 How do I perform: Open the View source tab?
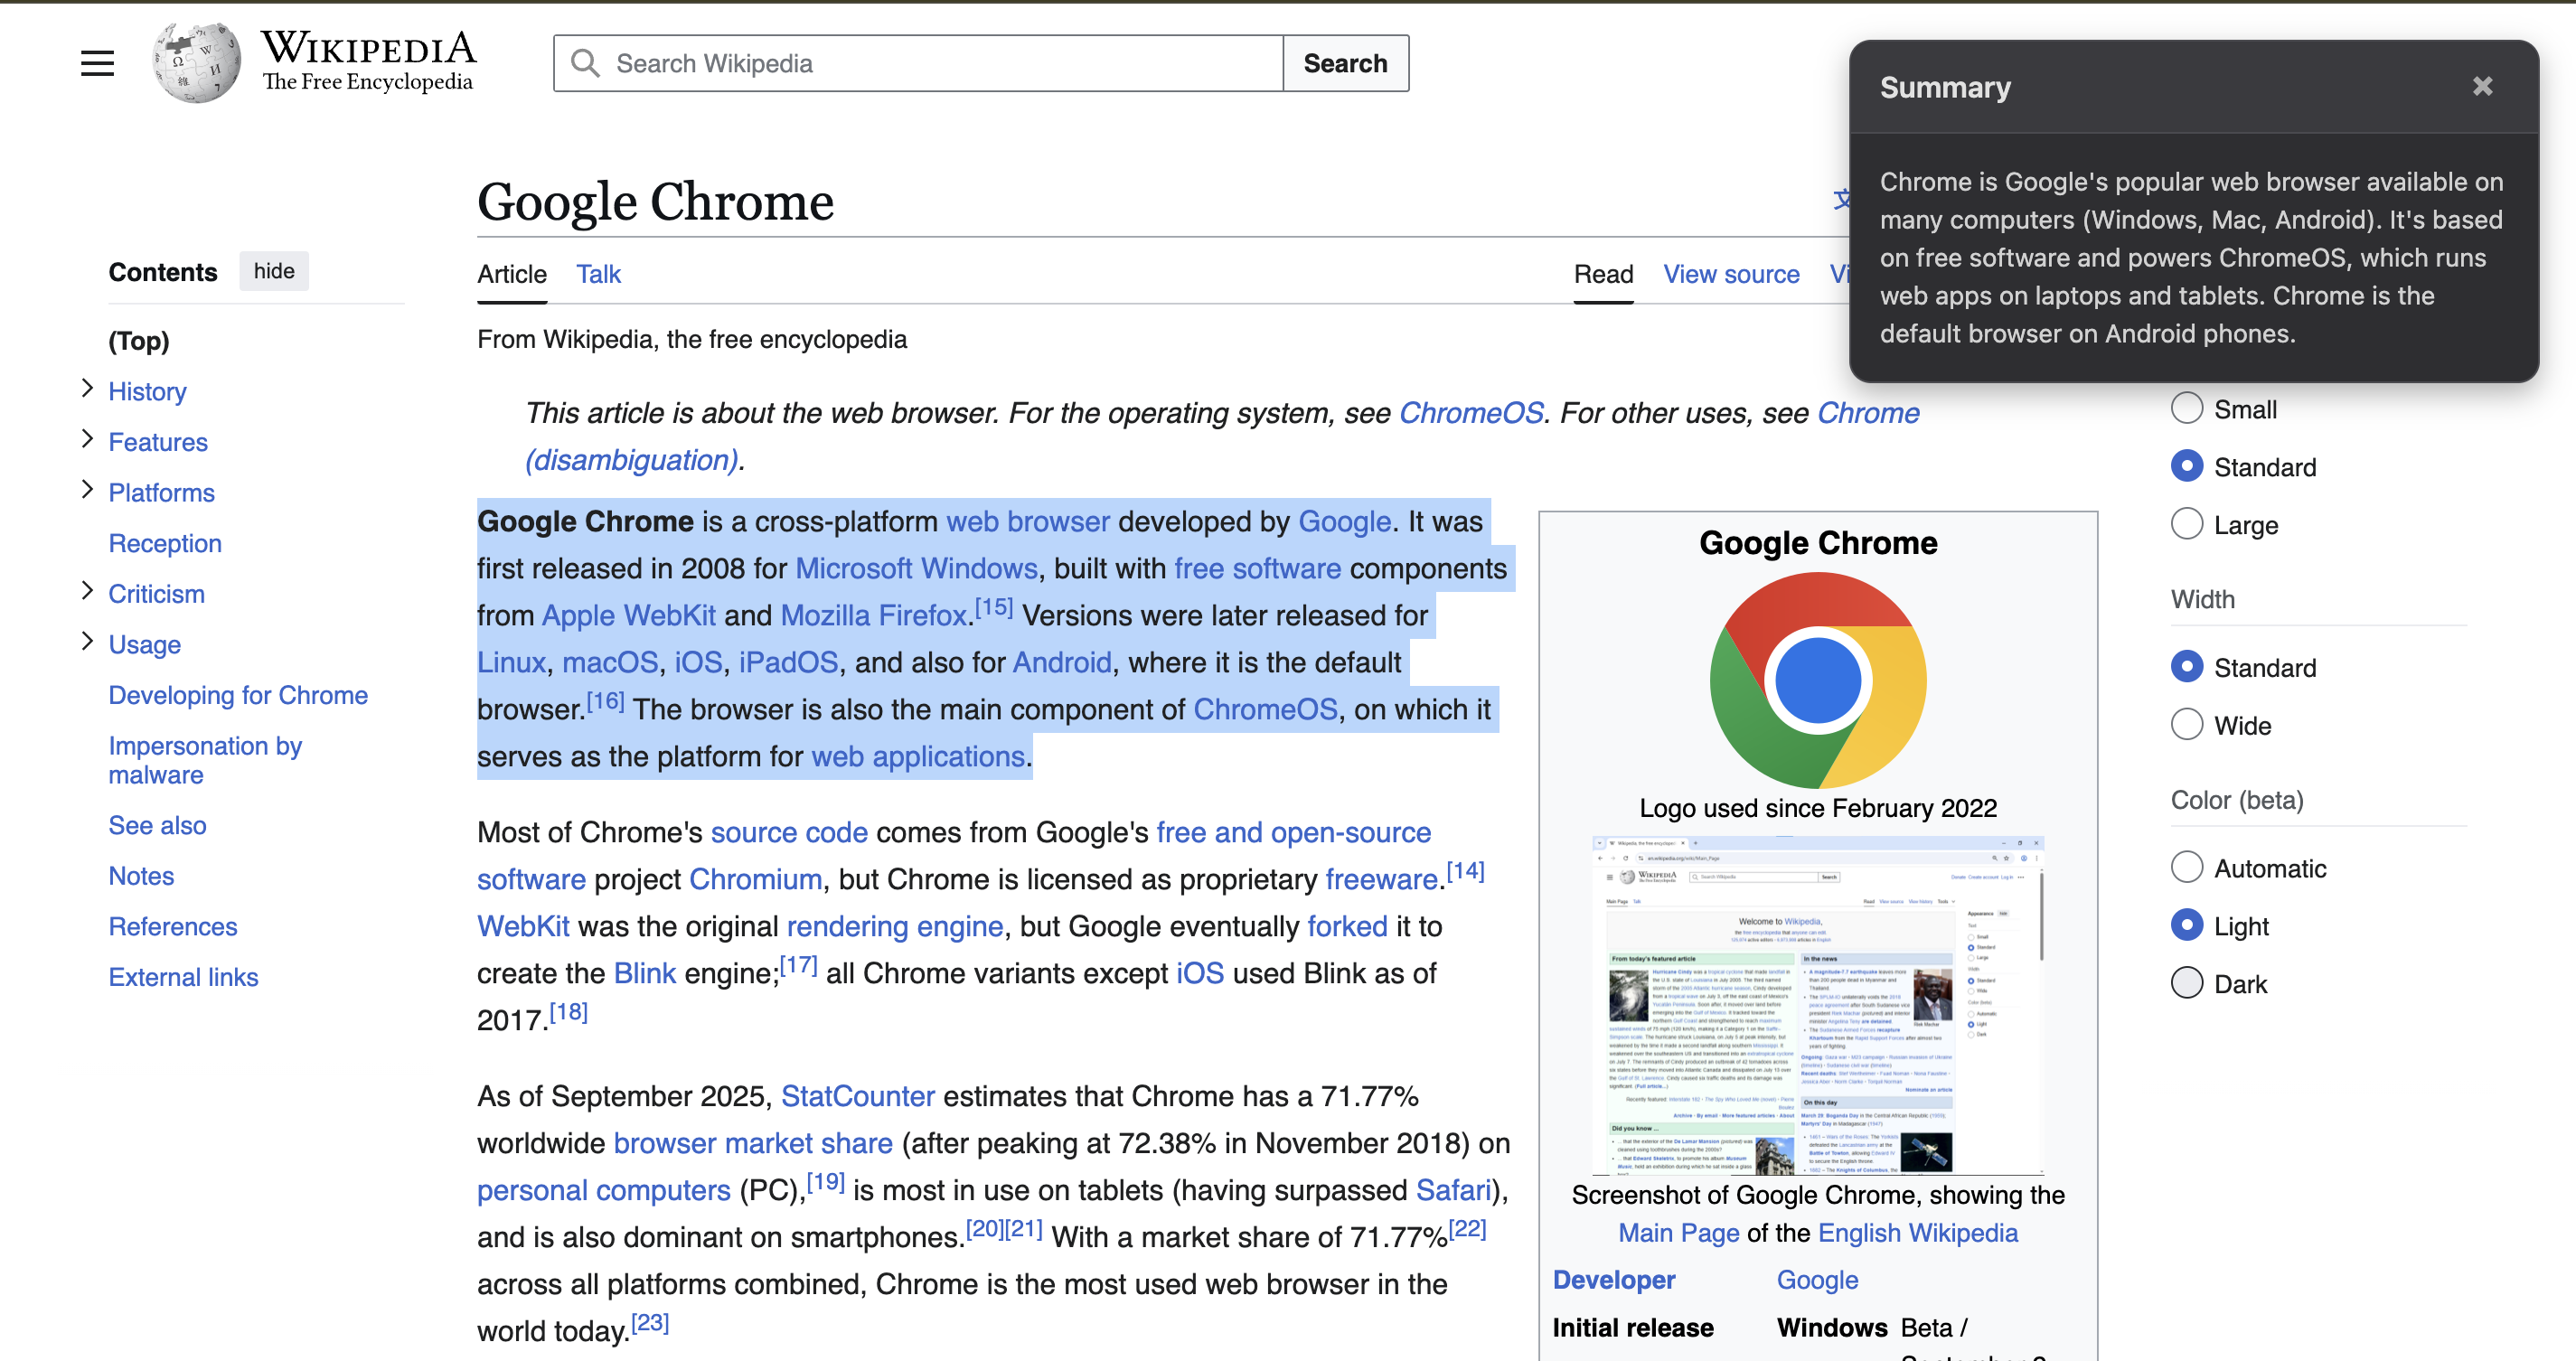(x=1730, y=274)
